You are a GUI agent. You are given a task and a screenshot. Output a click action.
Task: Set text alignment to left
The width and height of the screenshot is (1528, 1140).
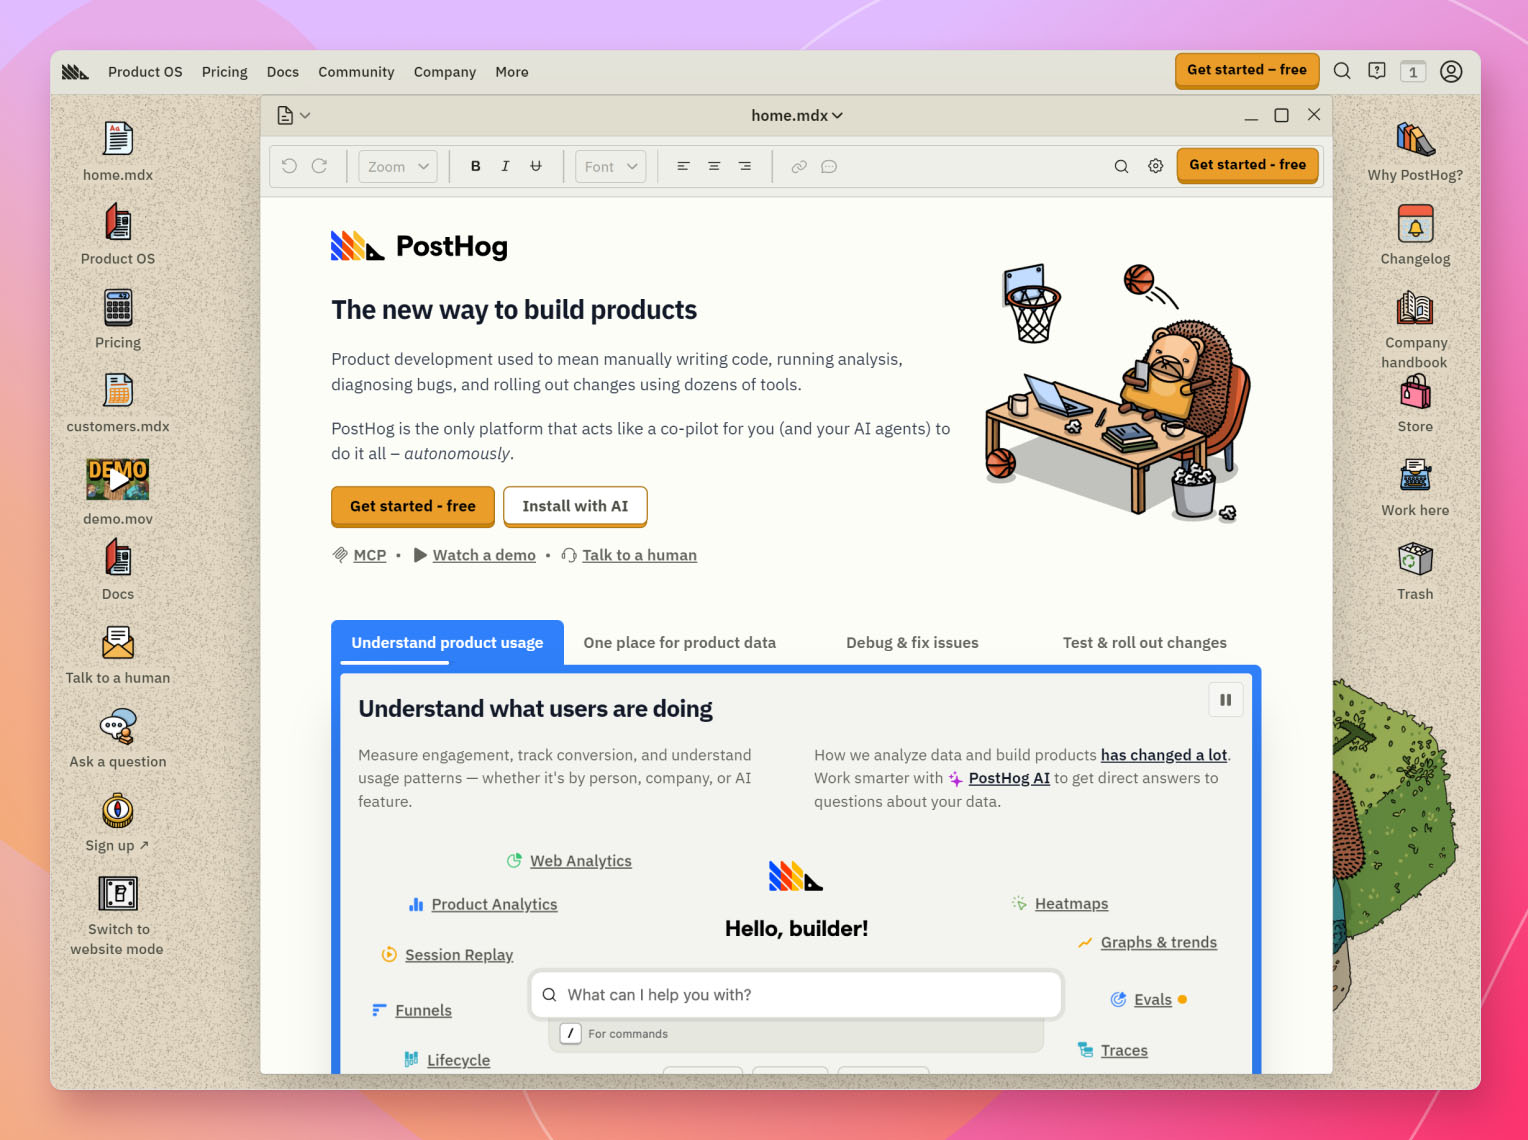pos(683,166)
